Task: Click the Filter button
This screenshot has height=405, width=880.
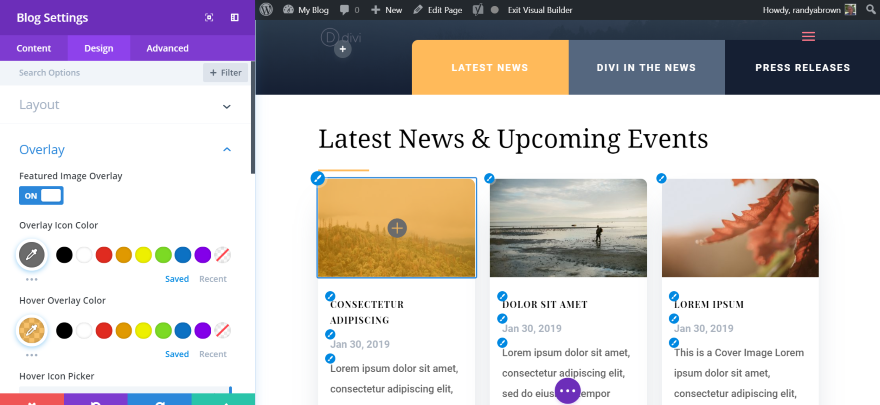Action: click(226, 72)
